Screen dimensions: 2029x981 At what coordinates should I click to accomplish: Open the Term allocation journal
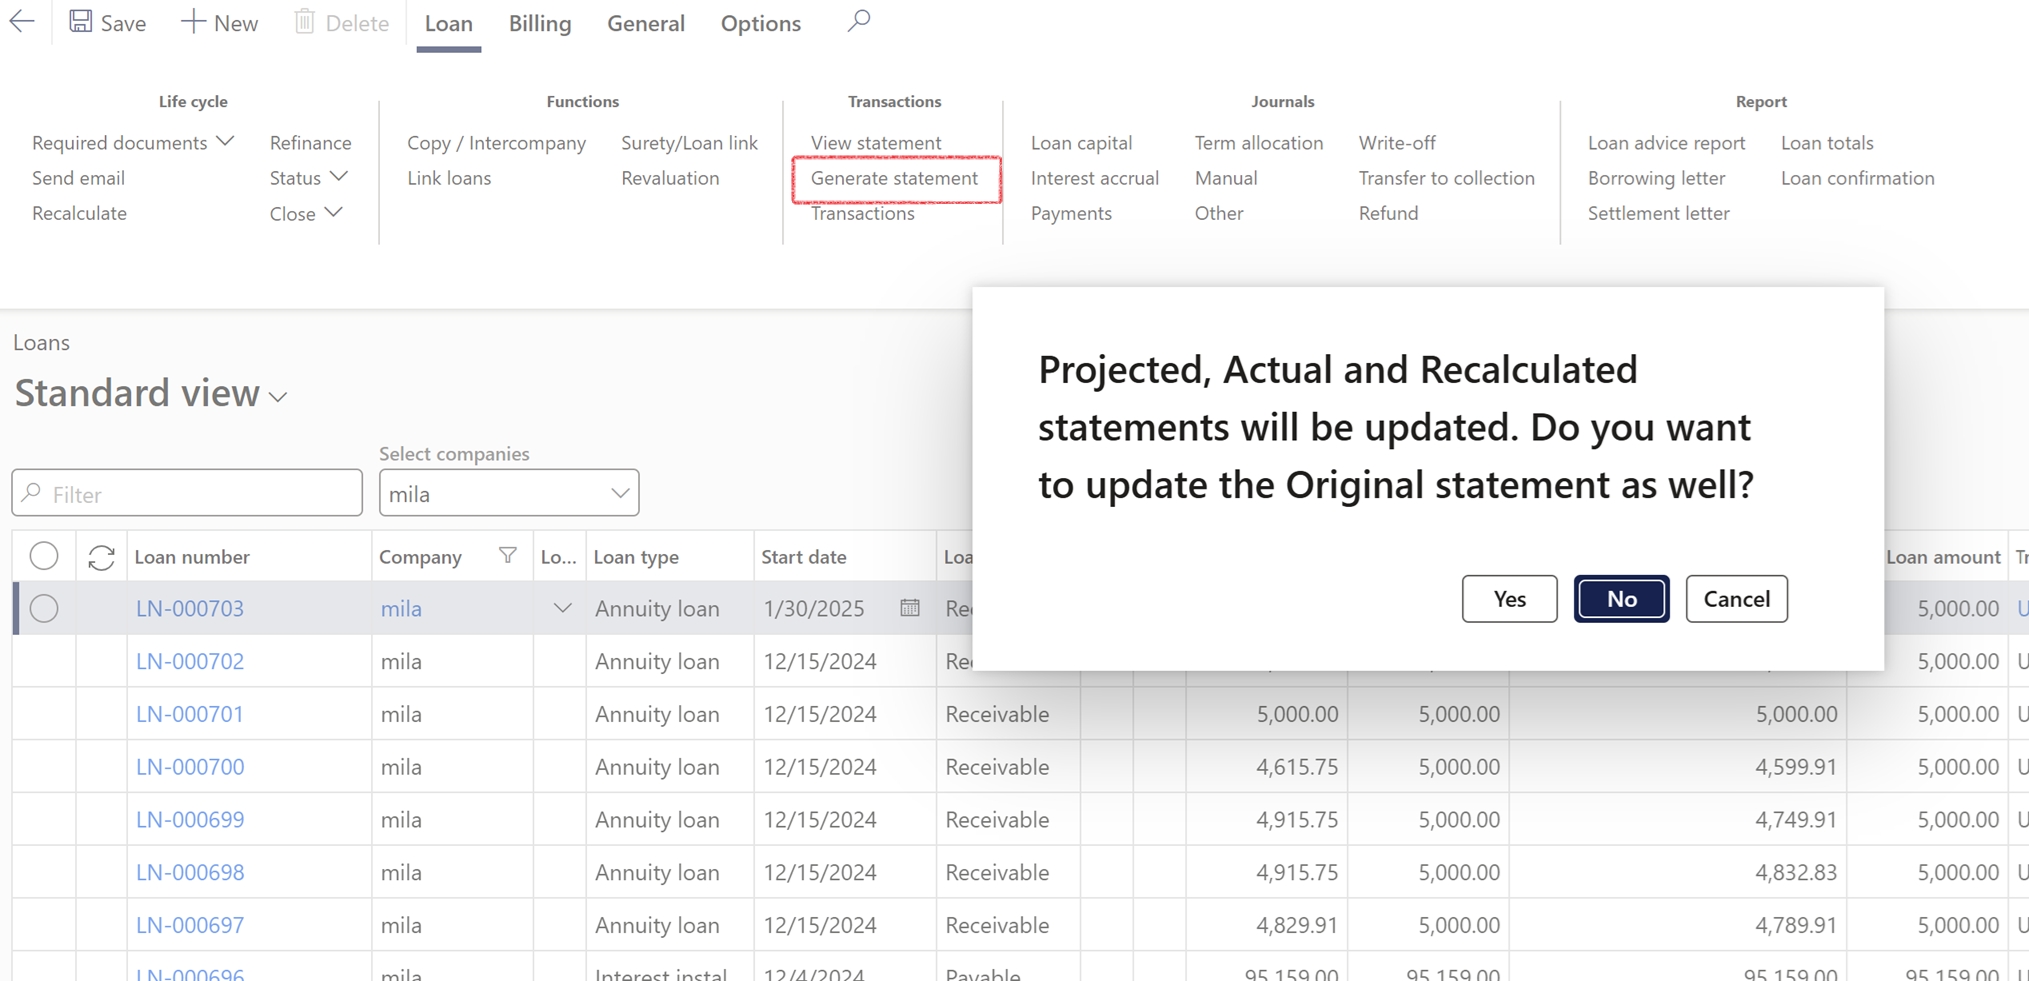1258,143
